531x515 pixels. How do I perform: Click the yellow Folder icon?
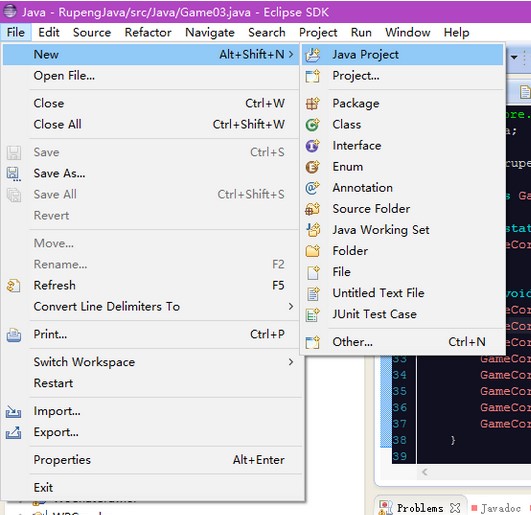pos(313,251)
